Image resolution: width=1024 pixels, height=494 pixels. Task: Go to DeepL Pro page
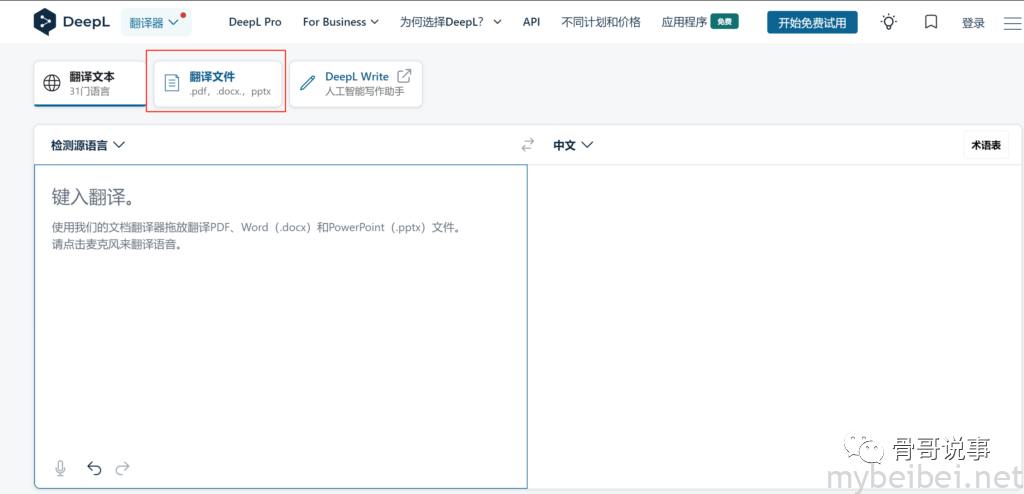click(x=255, y=22)
